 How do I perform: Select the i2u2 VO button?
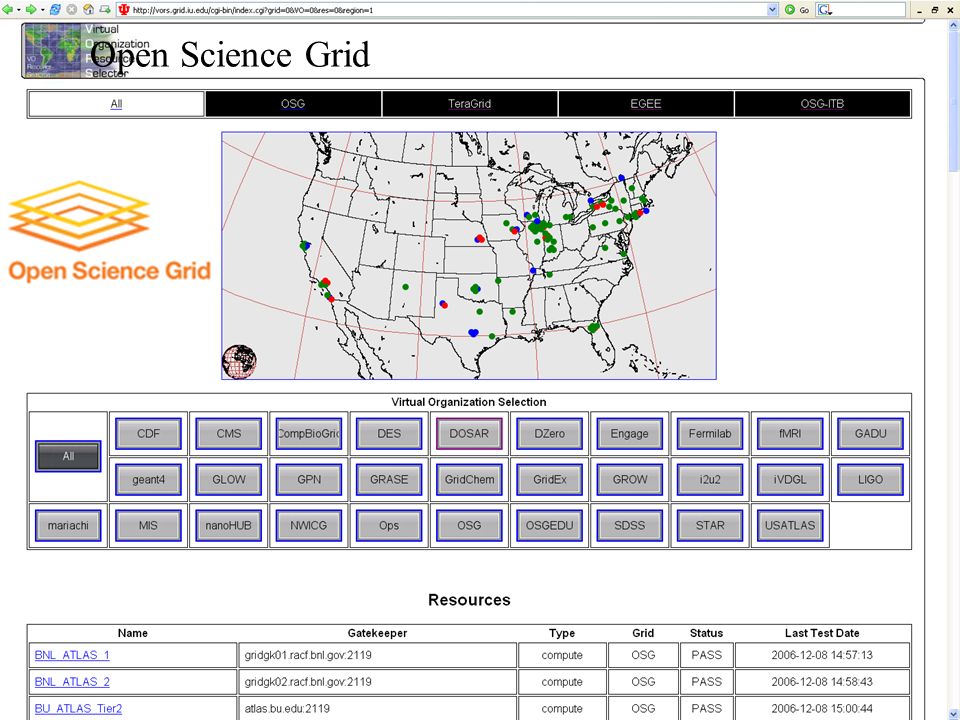[x=710, y=479]
